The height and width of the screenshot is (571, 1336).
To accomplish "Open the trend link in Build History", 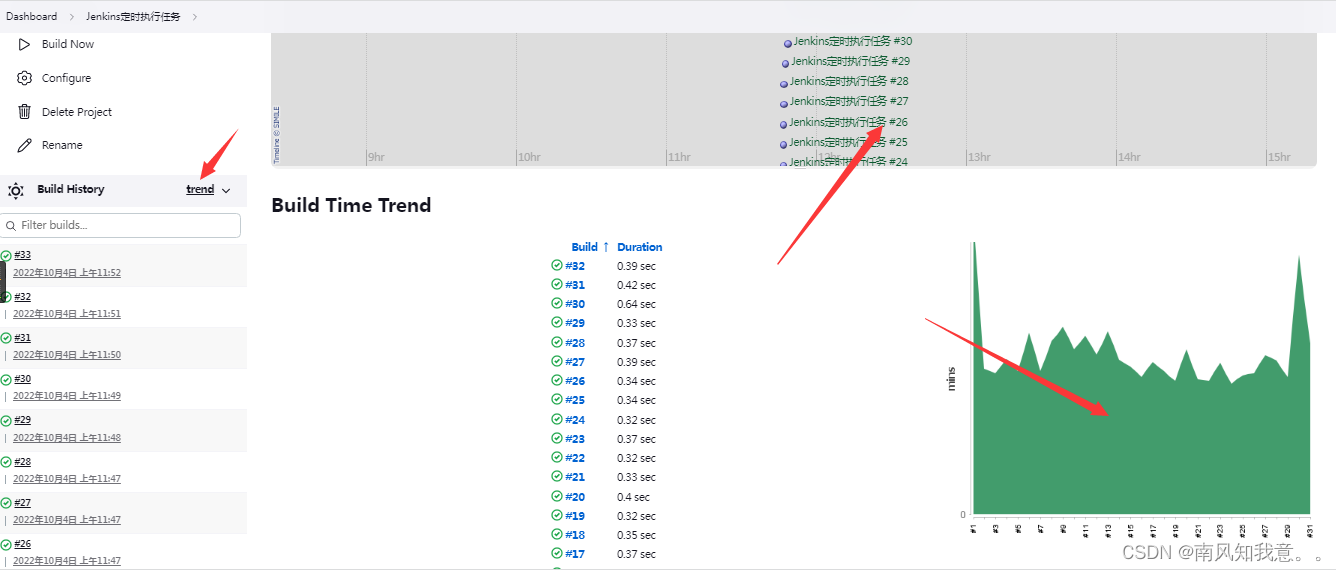I will 200,189.
